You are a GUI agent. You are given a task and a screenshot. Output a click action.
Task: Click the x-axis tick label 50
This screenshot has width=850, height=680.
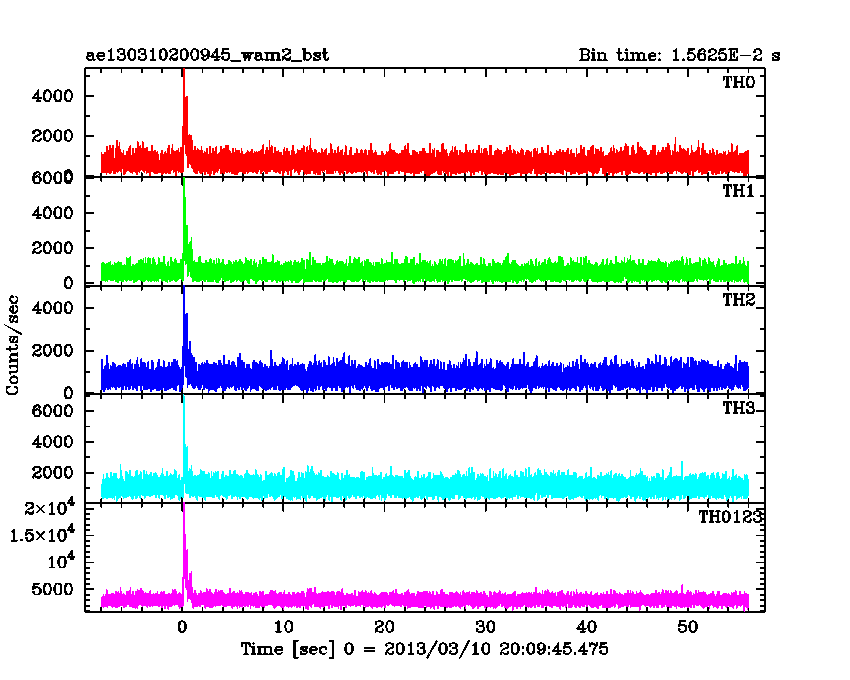[x=687, y=627]
